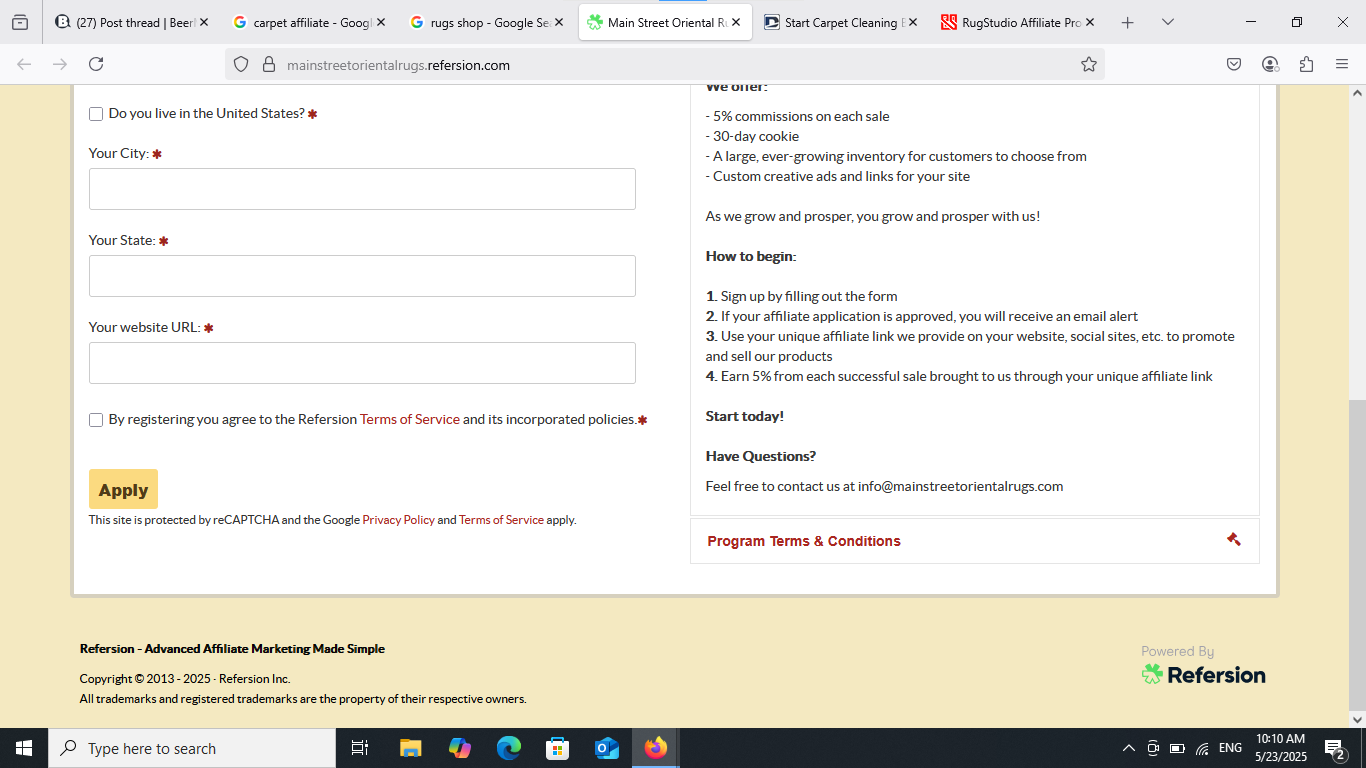1366x768 pixels.
Task: Click the Firefox View icon in the tab bar
Action: (20, 22)
